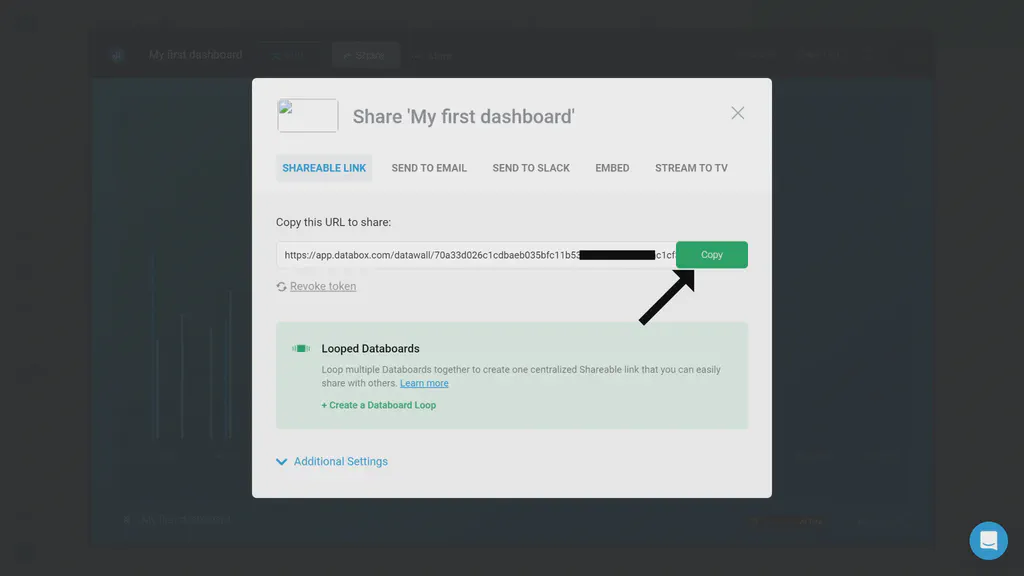Image resolution: width=1024 pixels, height=576 pixels.
Task: Expand the Additional Settings section
Action: pyautogui.click(x=340, y=461)
